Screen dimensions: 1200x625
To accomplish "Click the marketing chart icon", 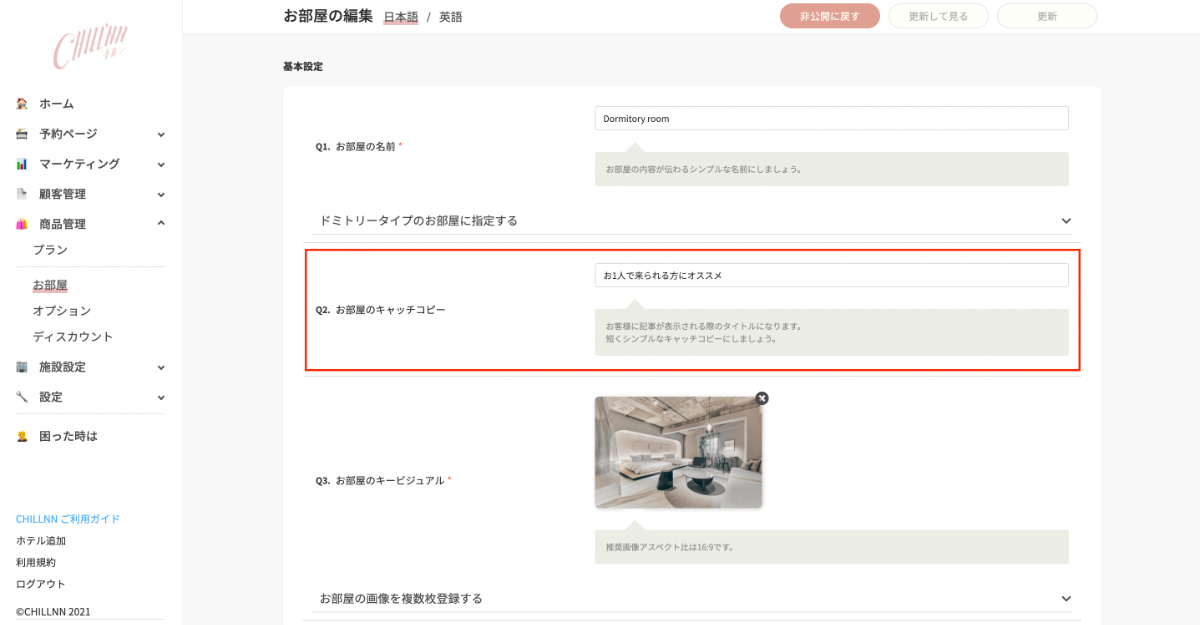I will [x=22, y=164].
